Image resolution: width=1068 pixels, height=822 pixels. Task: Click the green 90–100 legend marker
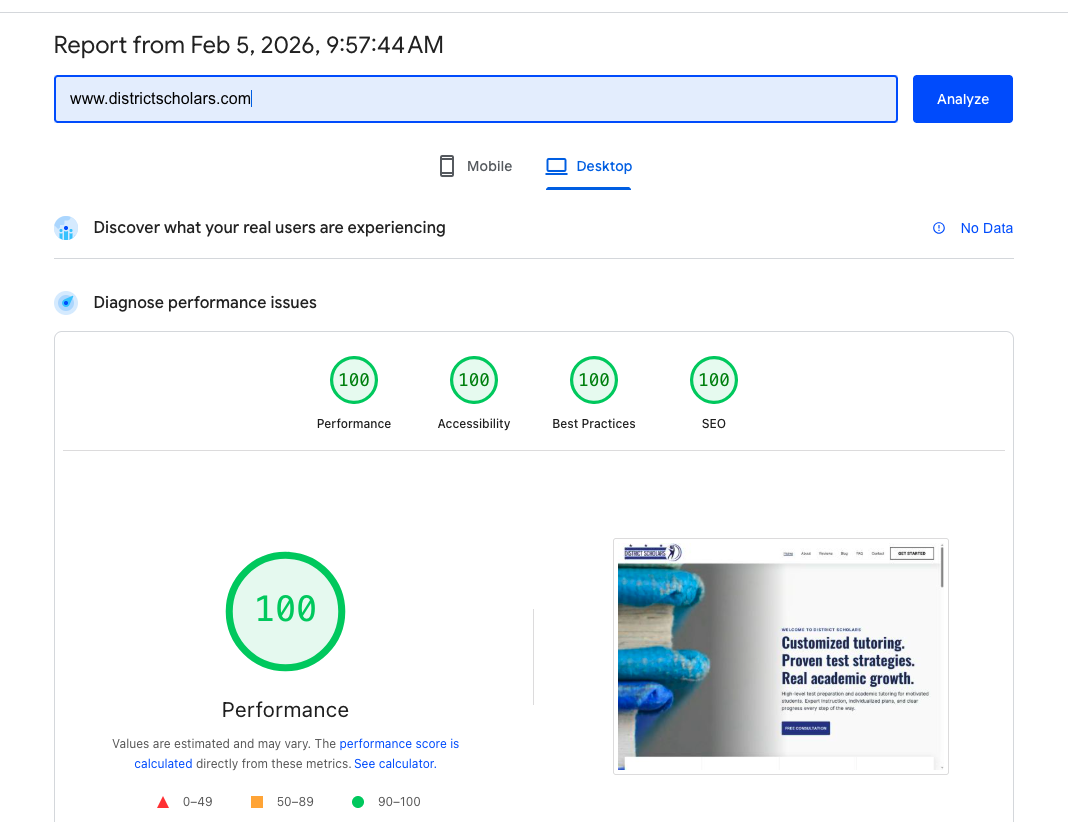pos(357,801)
